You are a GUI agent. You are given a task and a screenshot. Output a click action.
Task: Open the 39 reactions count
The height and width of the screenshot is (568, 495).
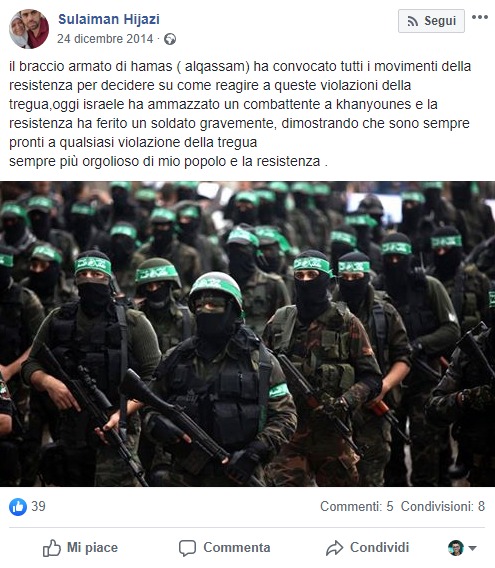point(38,506)
